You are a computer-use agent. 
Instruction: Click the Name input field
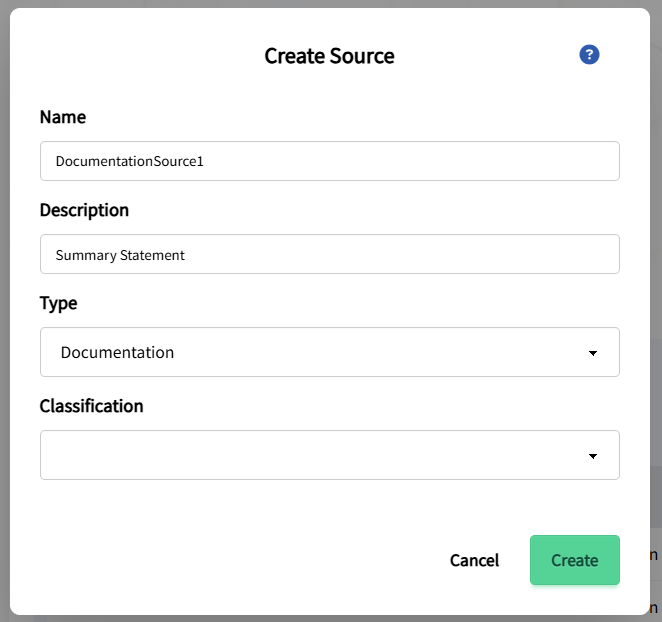coord(330,161)
